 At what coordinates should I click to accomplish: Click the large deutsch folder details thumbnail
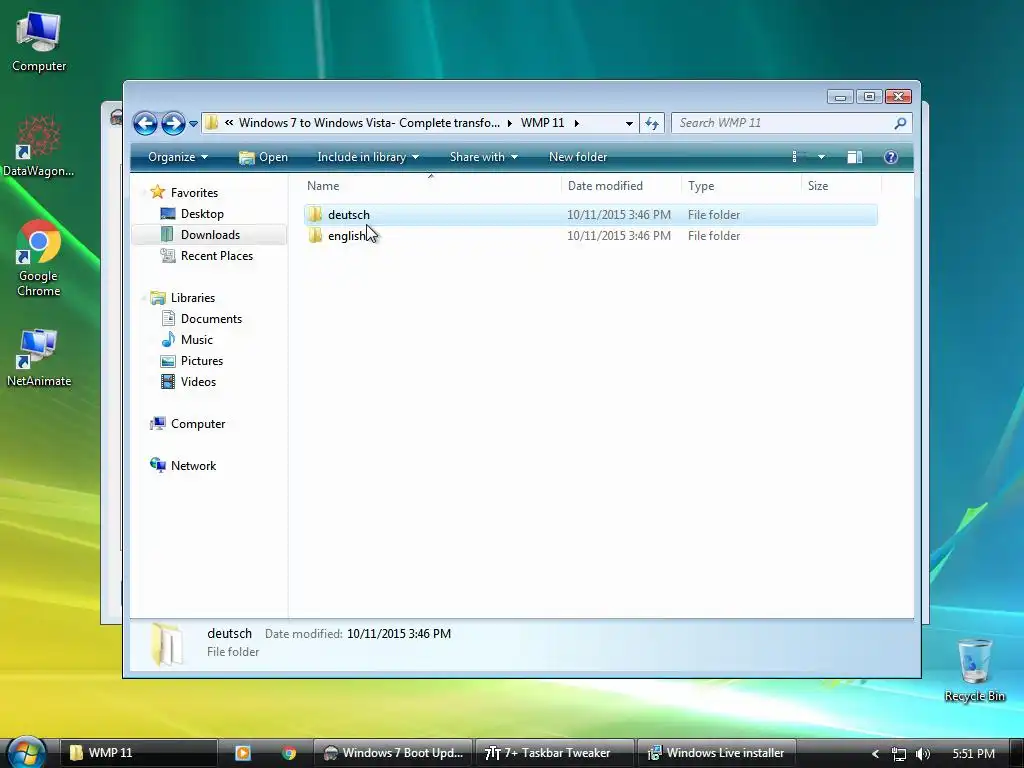pyautogui.click(x=166, y=644)
